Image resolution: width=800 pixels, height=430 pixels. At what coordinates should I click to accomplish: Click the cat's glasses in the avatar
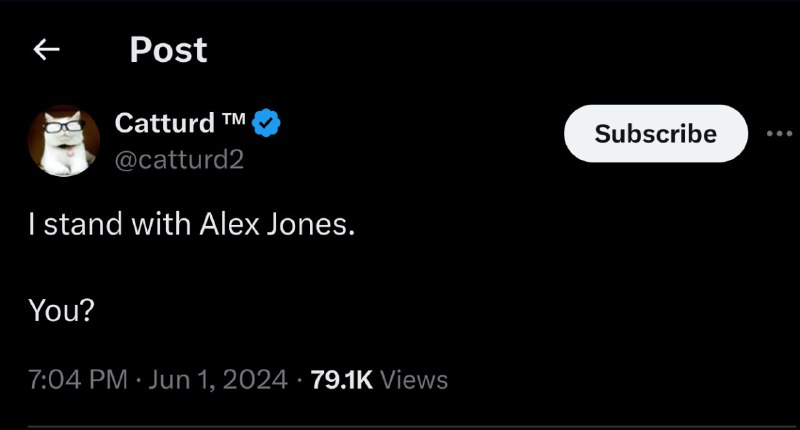(64, 126)
